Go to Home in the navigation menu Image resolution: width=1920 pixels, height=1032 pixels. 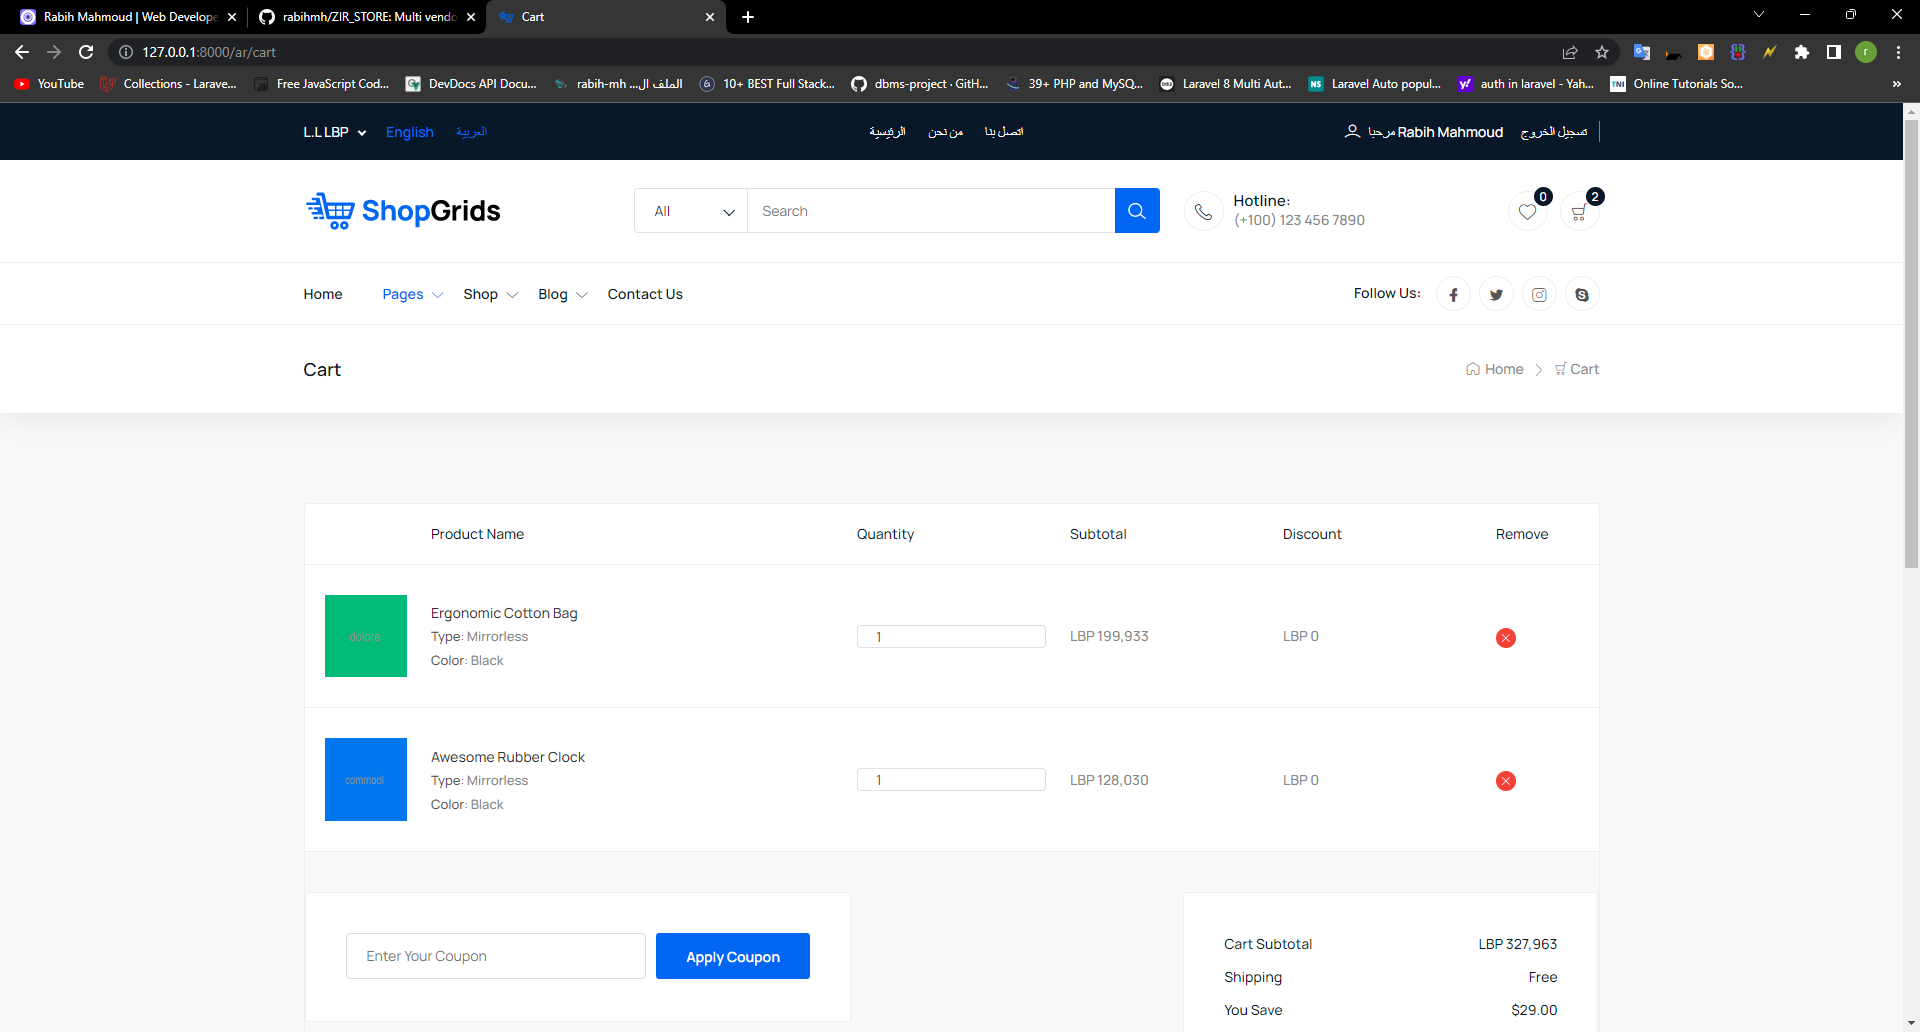point(323,294)
